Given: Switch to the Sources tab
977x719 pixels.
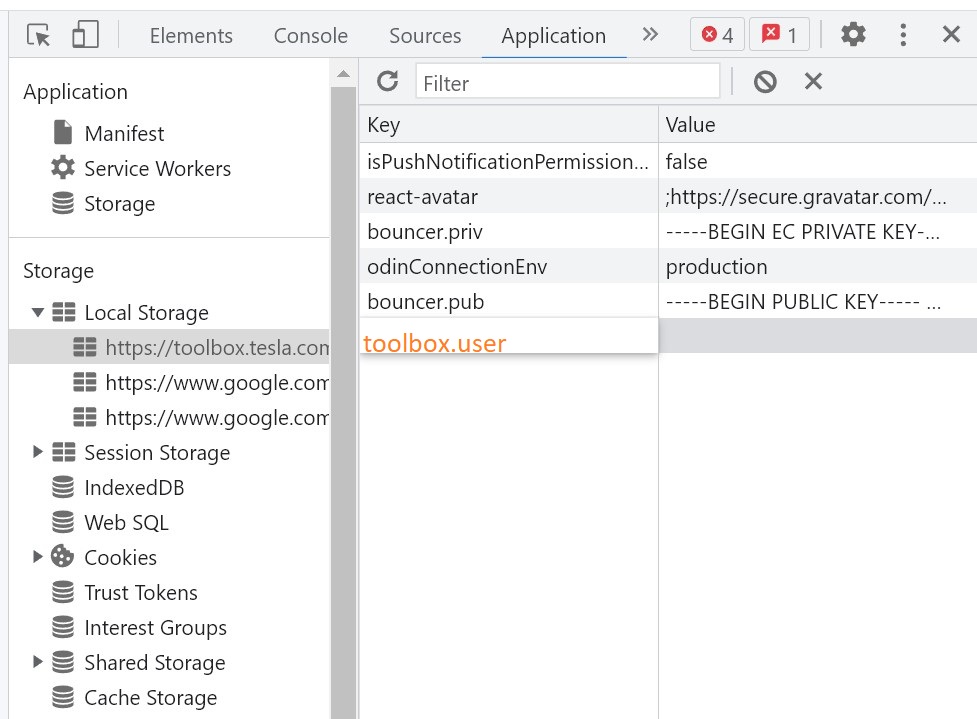Looking at the screenshot, I should 425,36.
